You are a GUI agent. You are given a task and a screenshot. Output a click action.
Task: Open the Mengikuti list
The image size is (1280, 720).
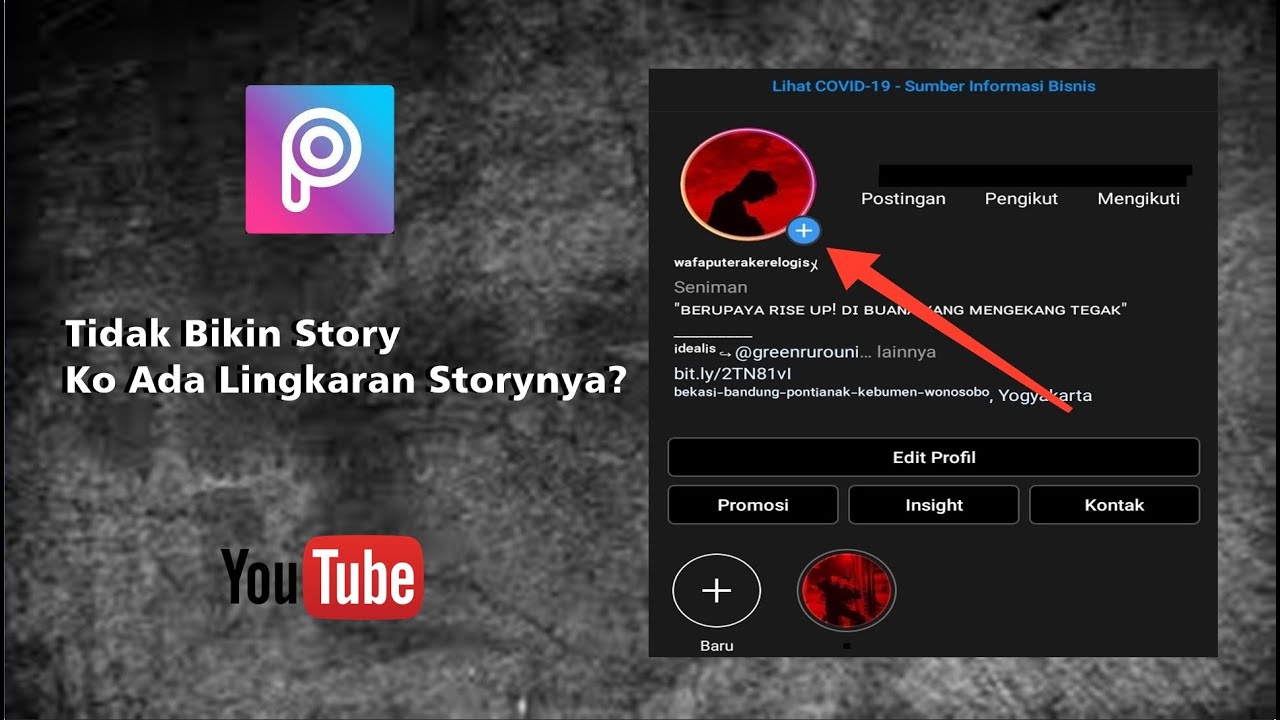pyautogui.click(x=1138, y=198)
